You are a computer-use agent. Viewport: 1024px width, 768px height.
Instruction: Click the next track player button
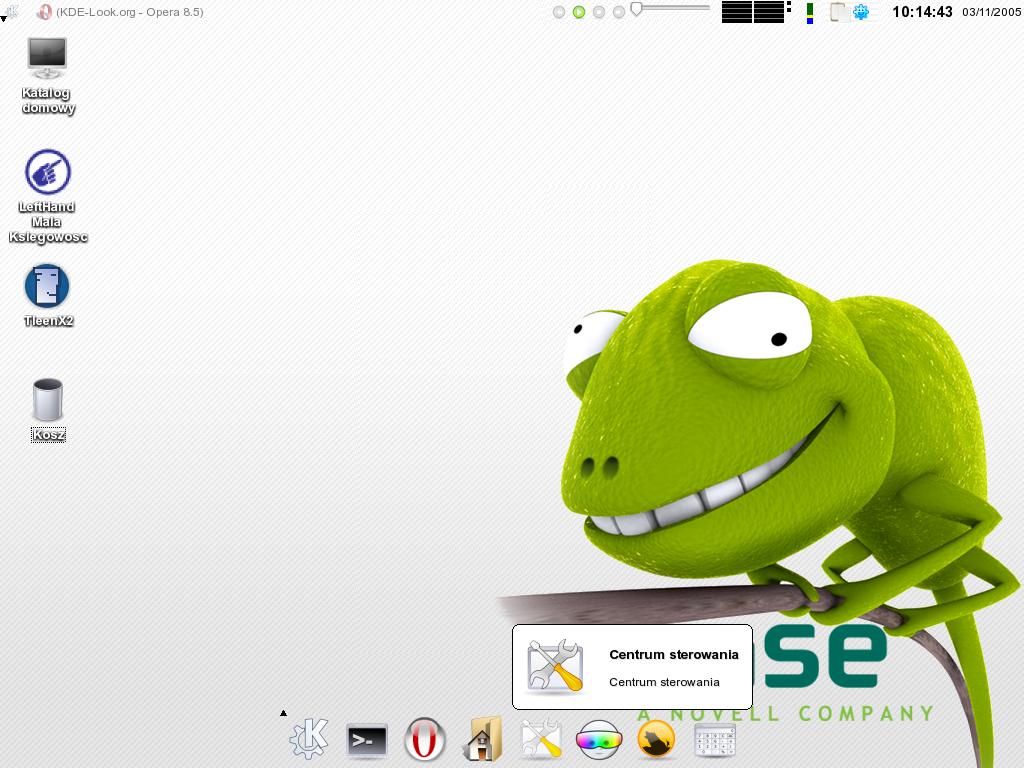point(619,12)
